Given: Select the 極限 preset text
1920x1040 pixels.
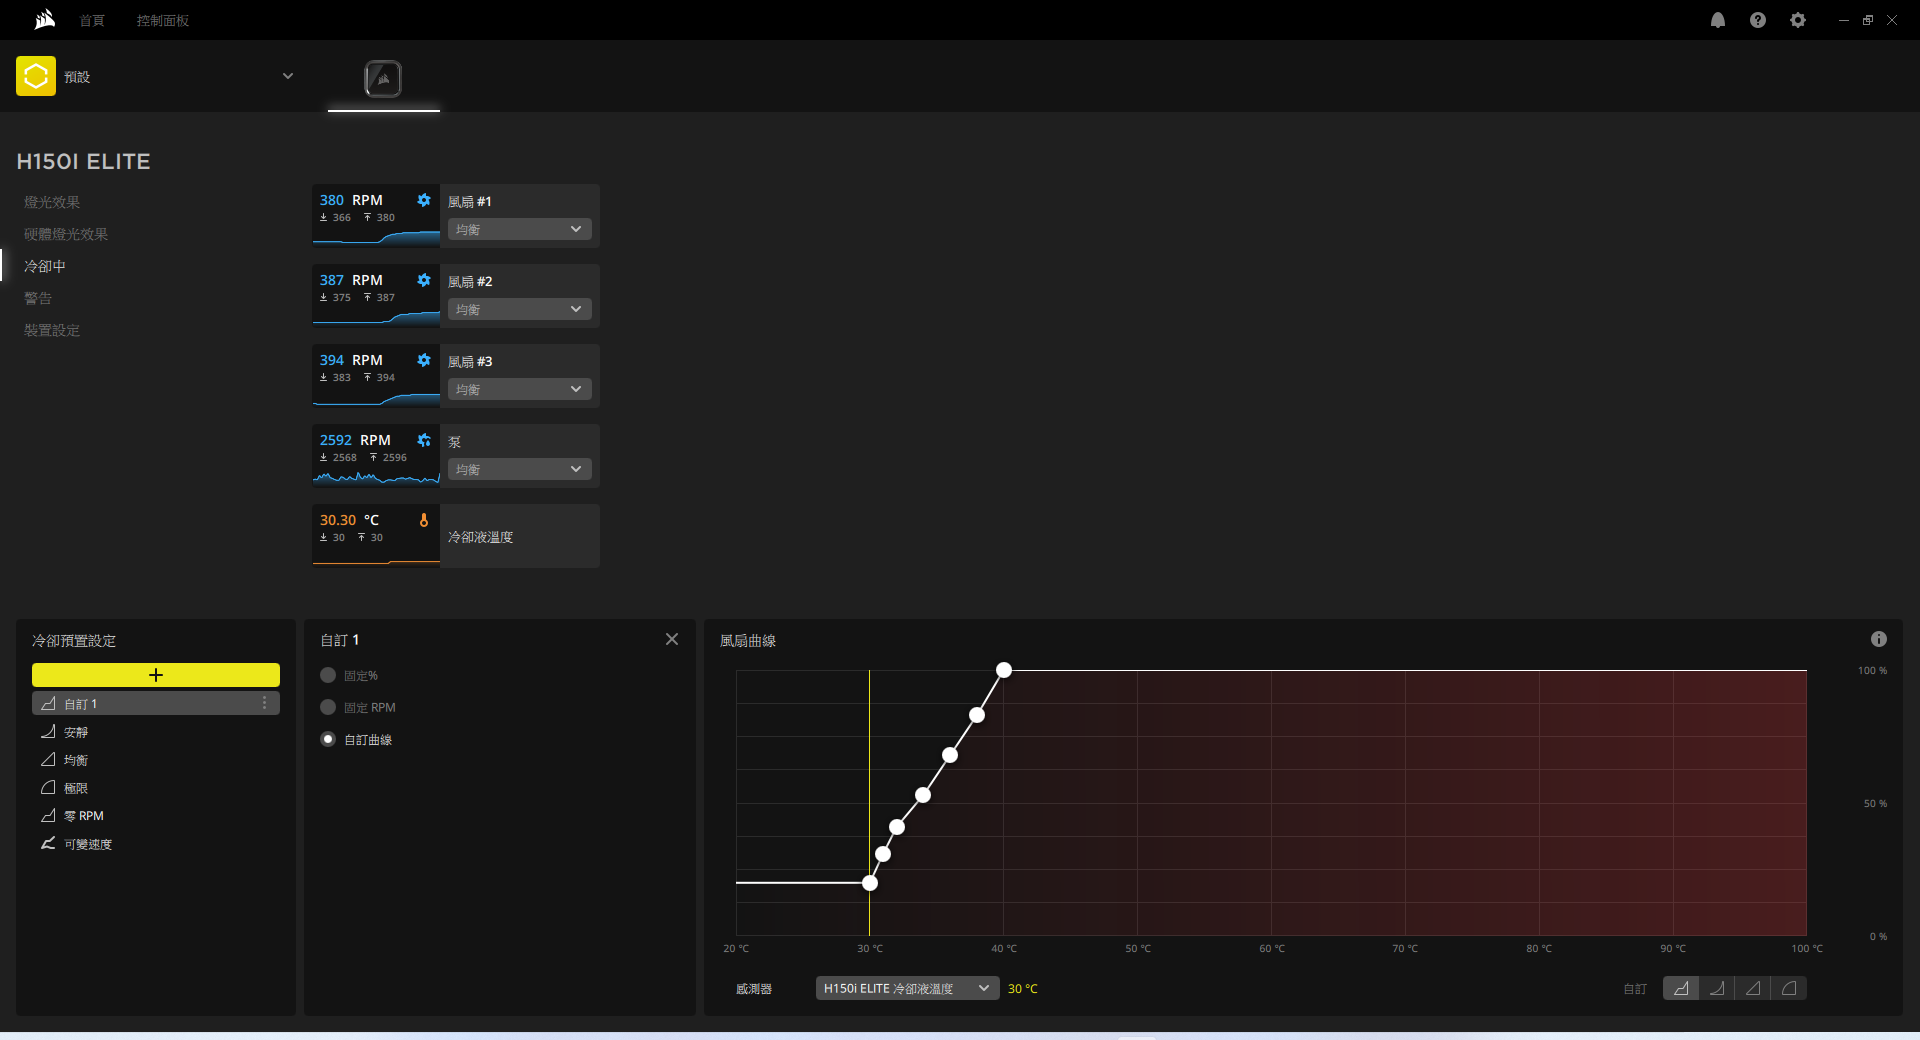Looking at the screenshot, I should [76, 788].
